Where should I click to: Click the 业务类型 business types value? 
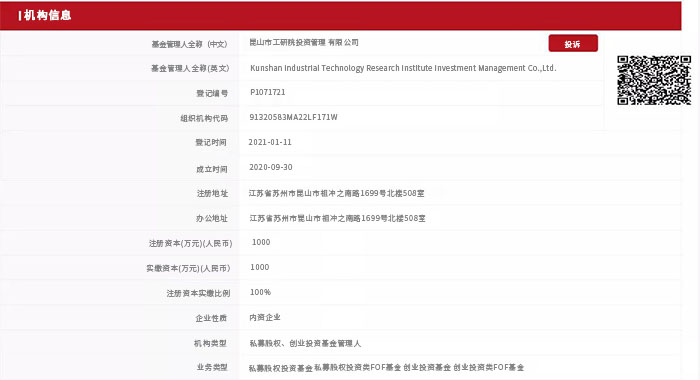pyautogui.click(x=386, y=367)
